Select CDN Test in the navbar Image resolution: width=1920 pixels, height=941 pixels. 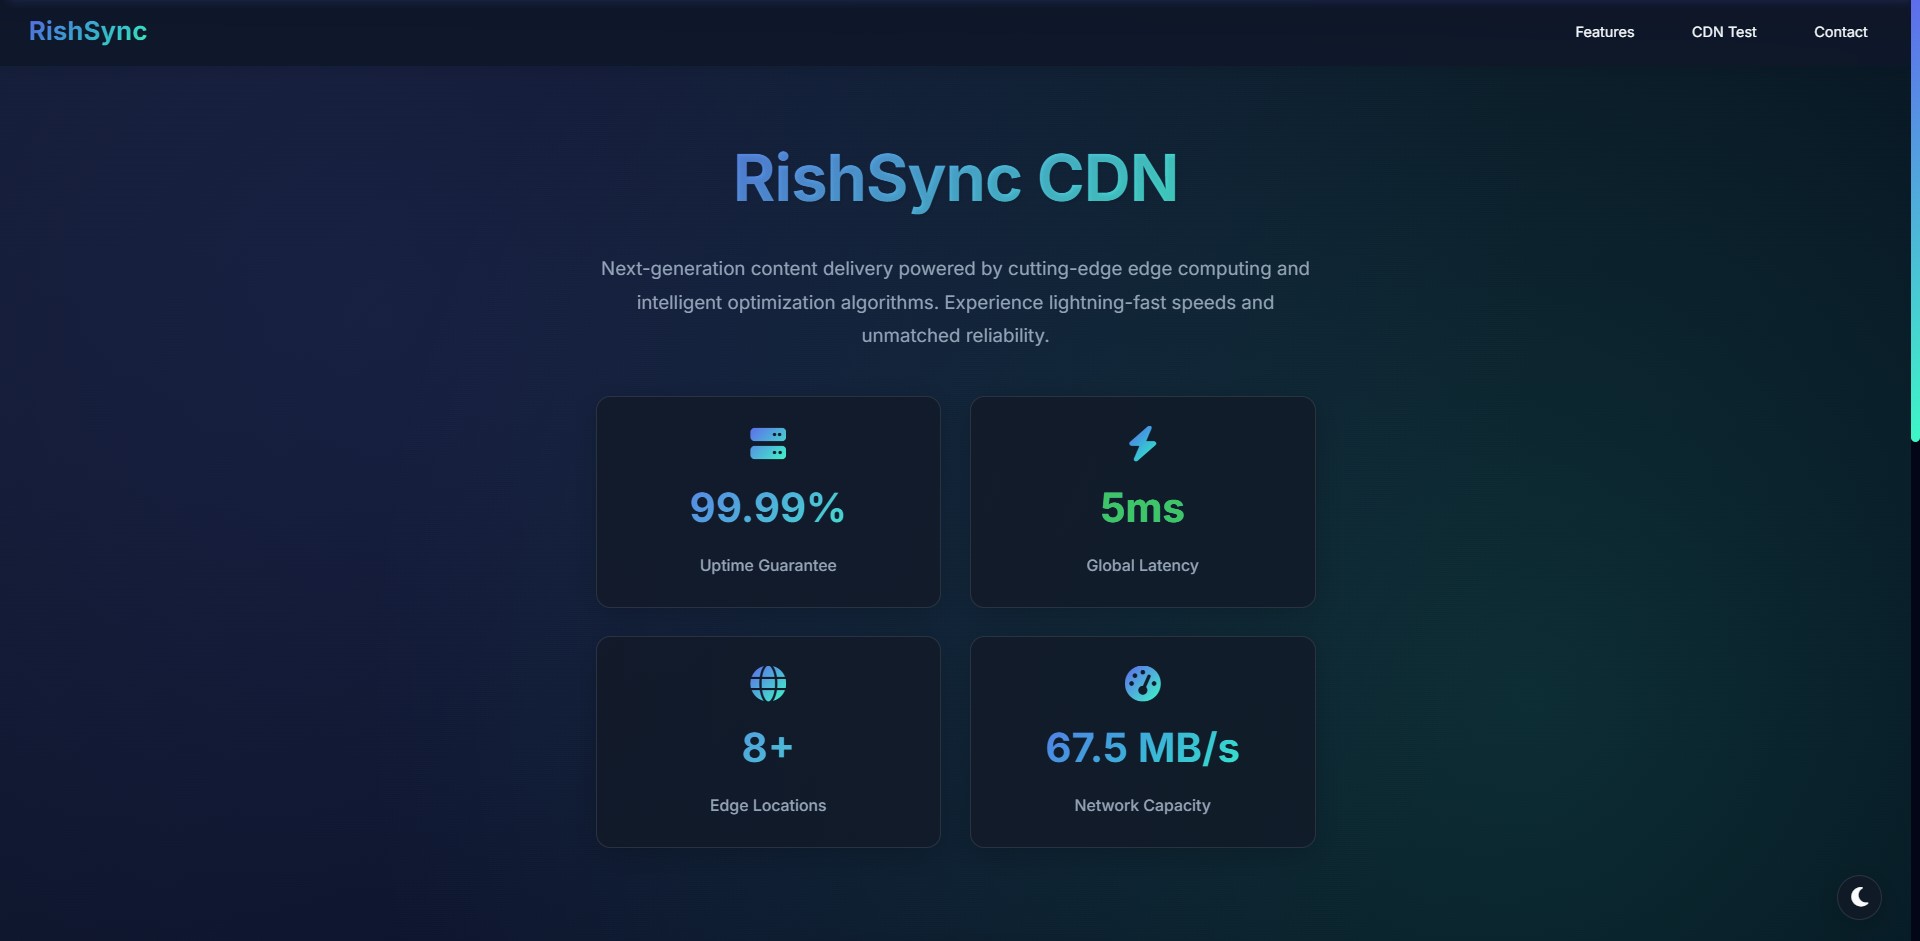1723,31
